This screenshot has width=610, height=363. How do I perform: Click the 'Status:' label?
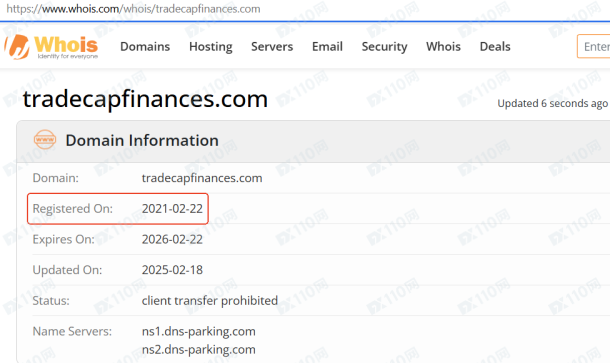coord(51,301)
